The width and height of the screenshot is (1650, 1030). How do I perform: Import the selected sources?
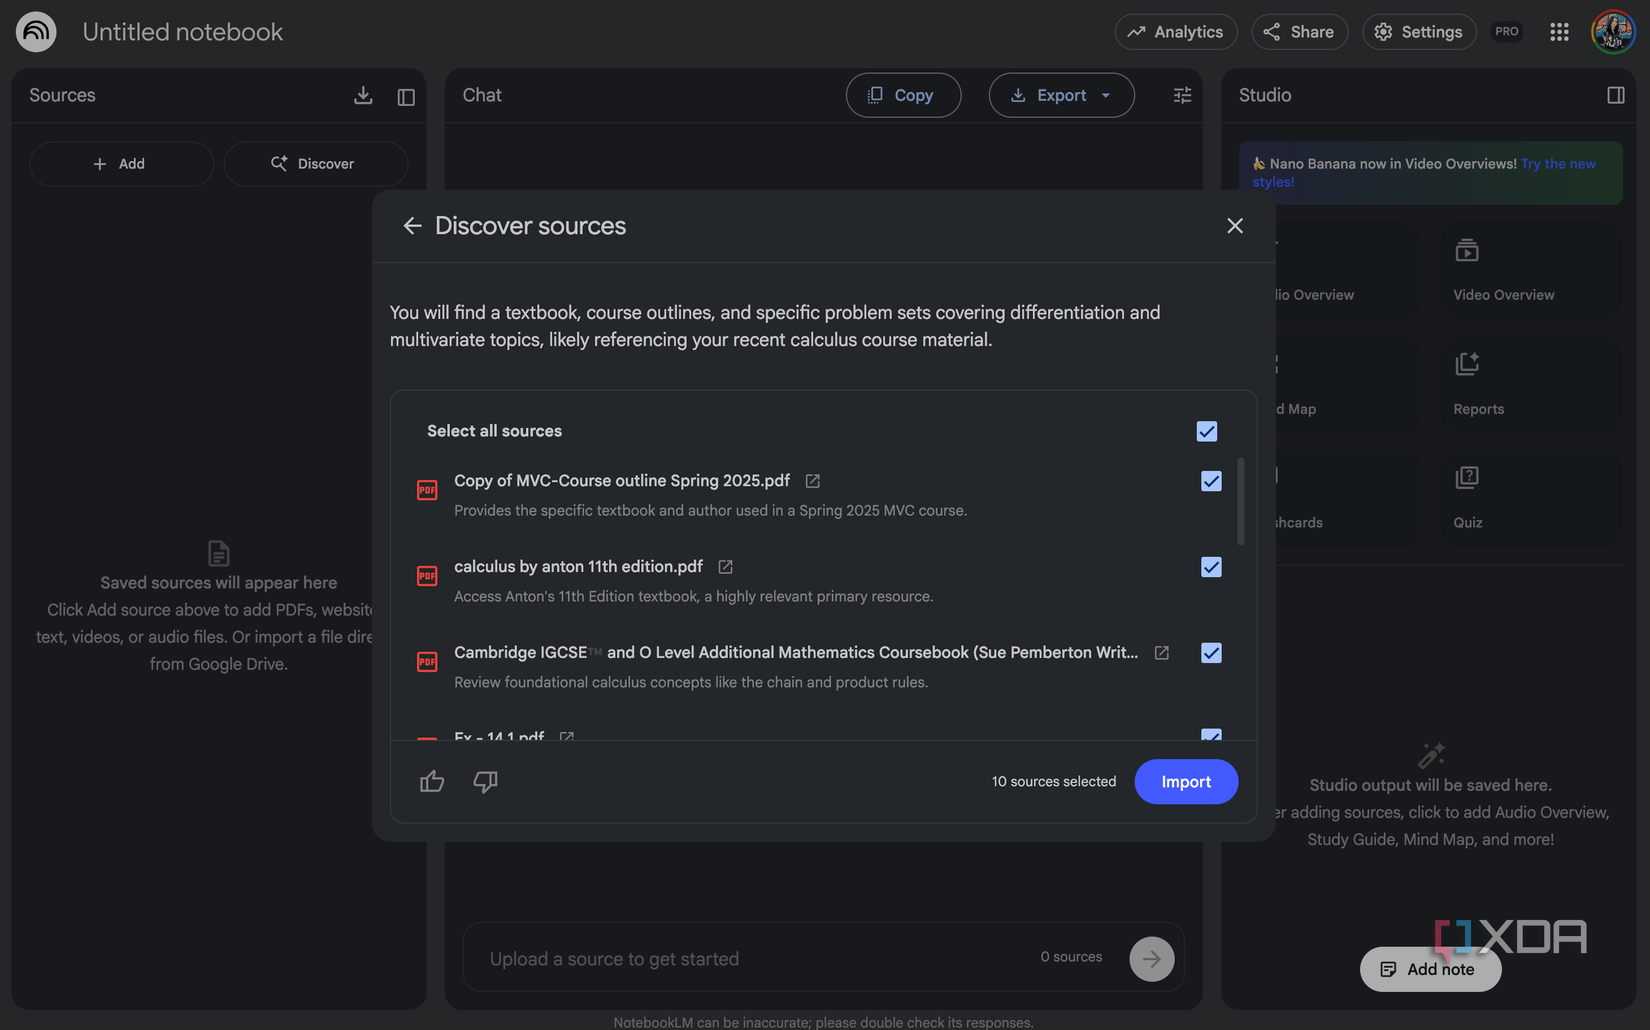tap(1186, 782)
